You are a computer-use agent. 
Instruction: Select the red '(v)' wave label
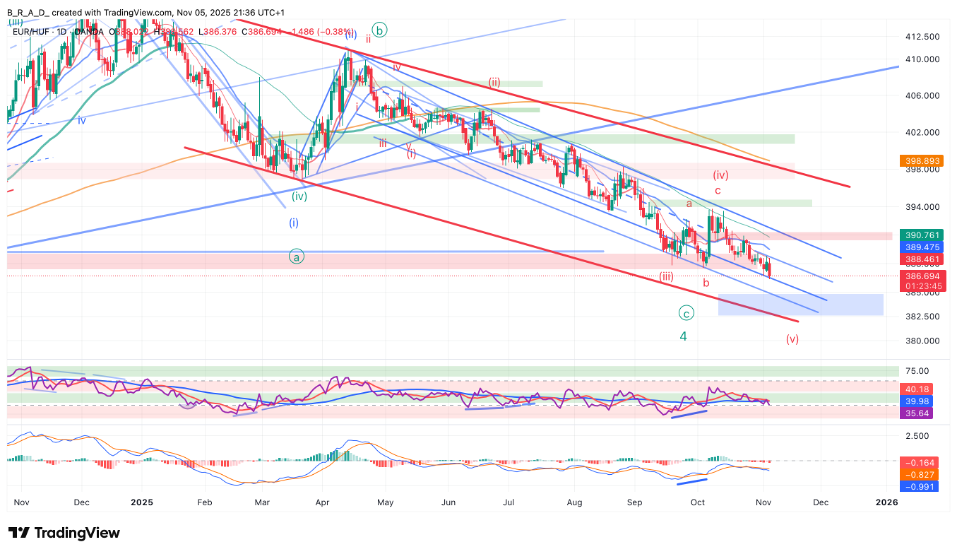click(792, 339)
